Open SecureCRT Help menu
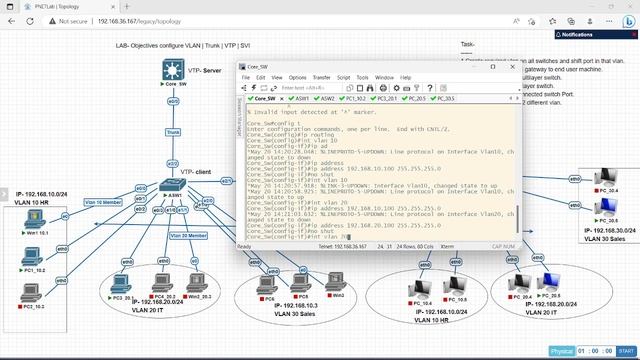640x360 pixels. [x=405, y=78]
